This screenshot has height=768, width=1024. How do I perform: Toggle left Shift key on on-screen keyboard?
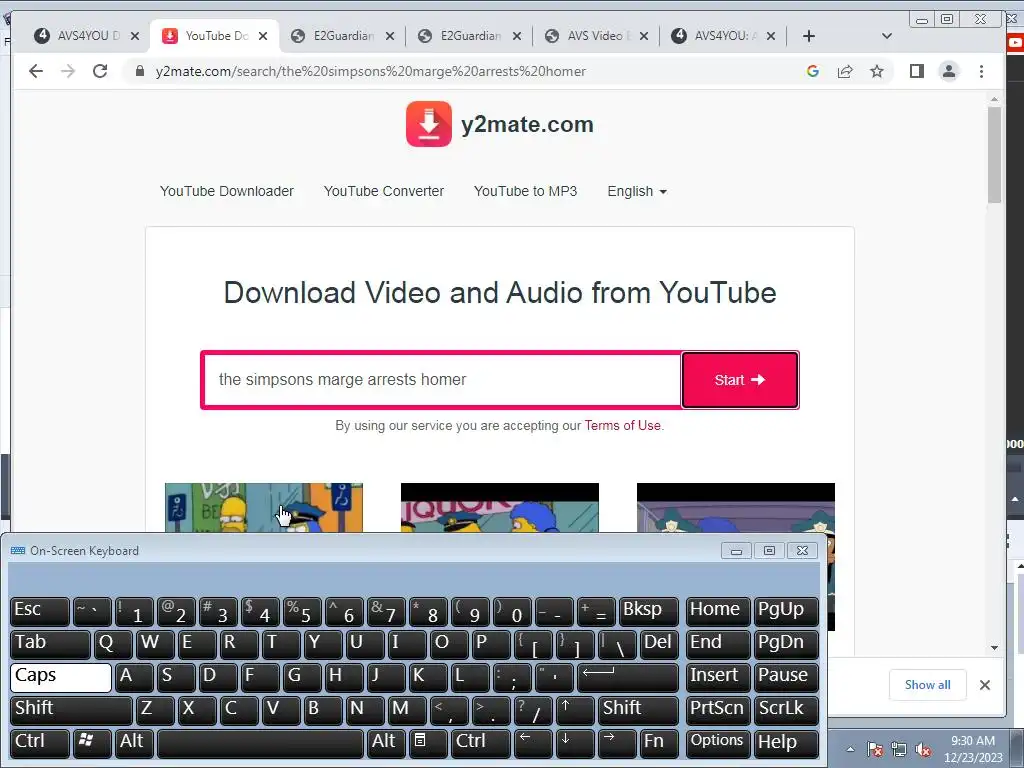[72, 710]
